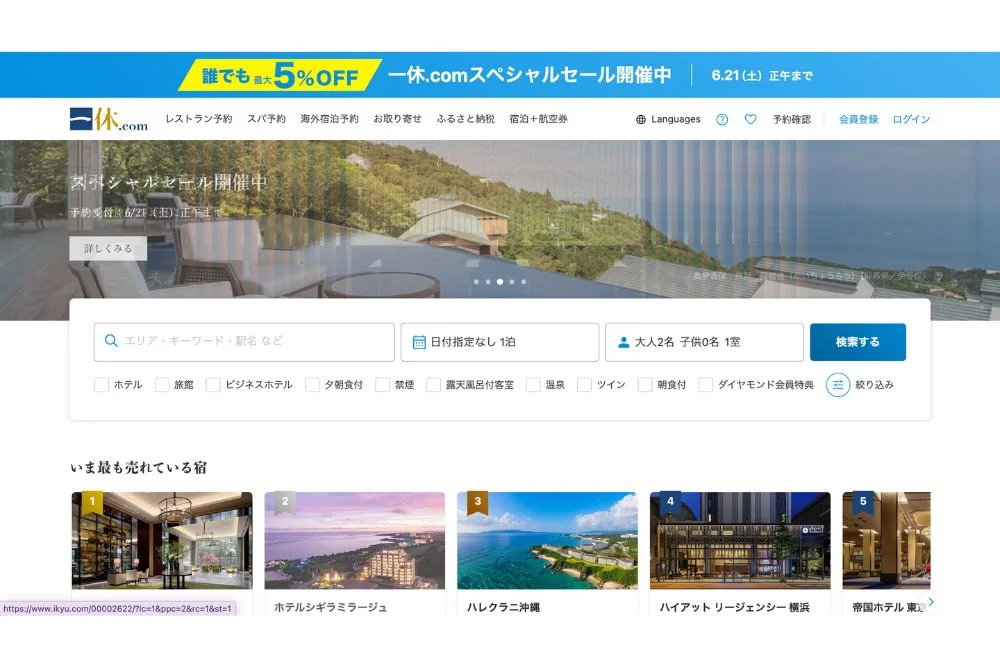
Task: Click rank 1 badge on first hotel
Action: tap(92, 502)
